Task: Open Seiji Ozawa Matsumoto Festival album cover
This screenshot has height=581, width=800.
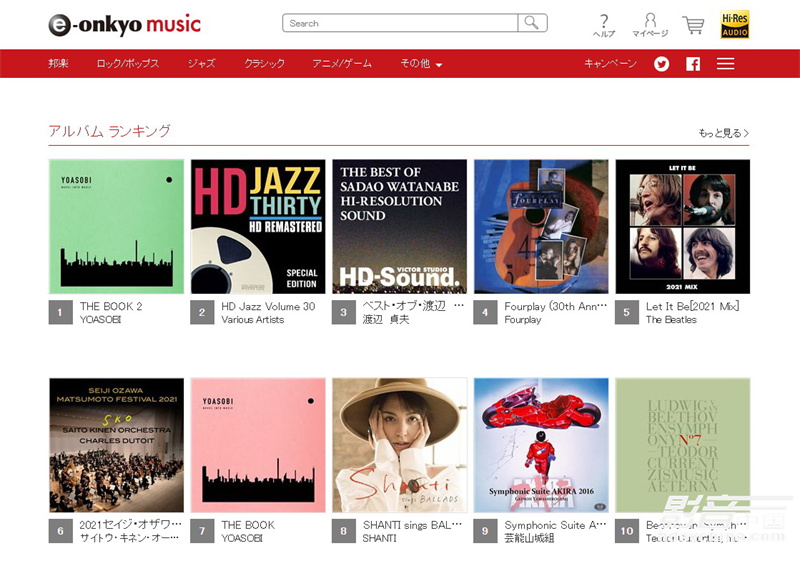Action: tap(116, 445)
